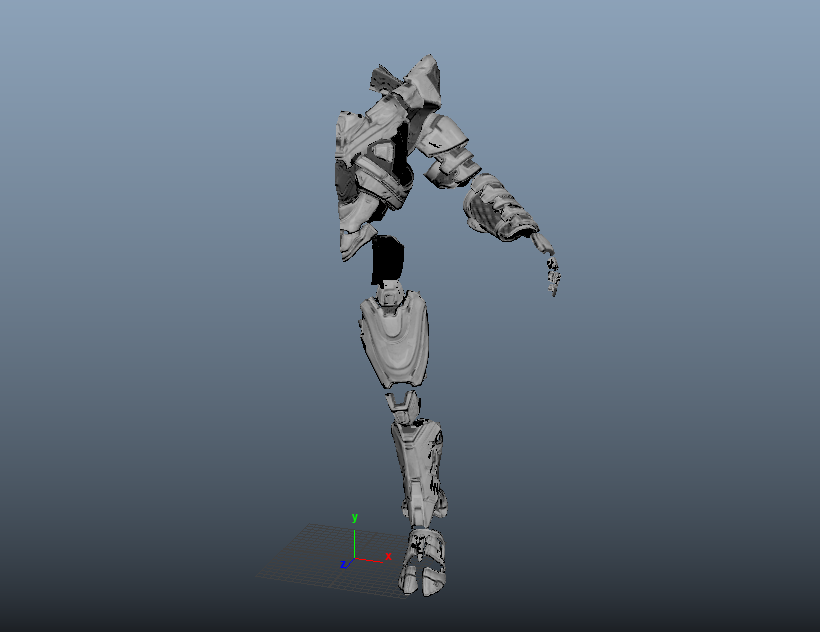This screenshot has height=632, width=820.
Task: Click the green y axis label
Action: click(x=355, y=517)
